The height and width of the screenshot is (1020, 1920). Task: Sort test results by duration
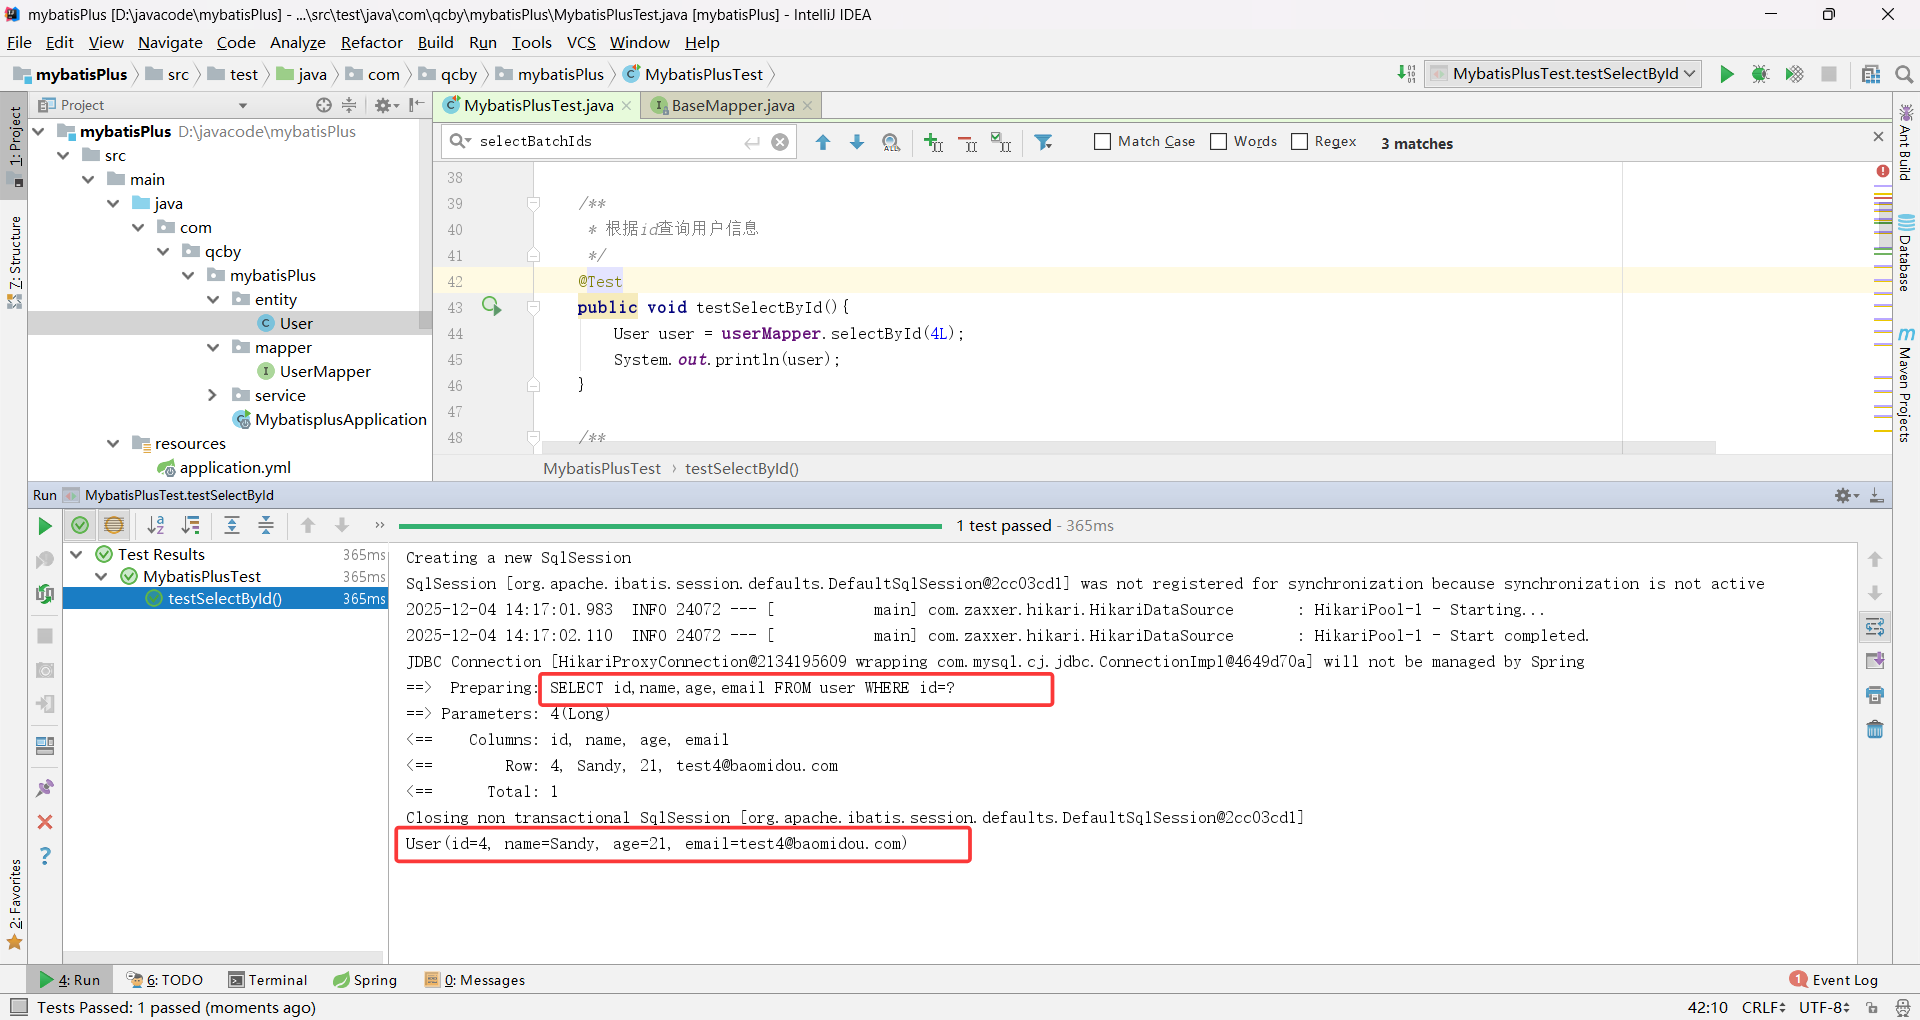pyautogui.click(x=190, y=525)
